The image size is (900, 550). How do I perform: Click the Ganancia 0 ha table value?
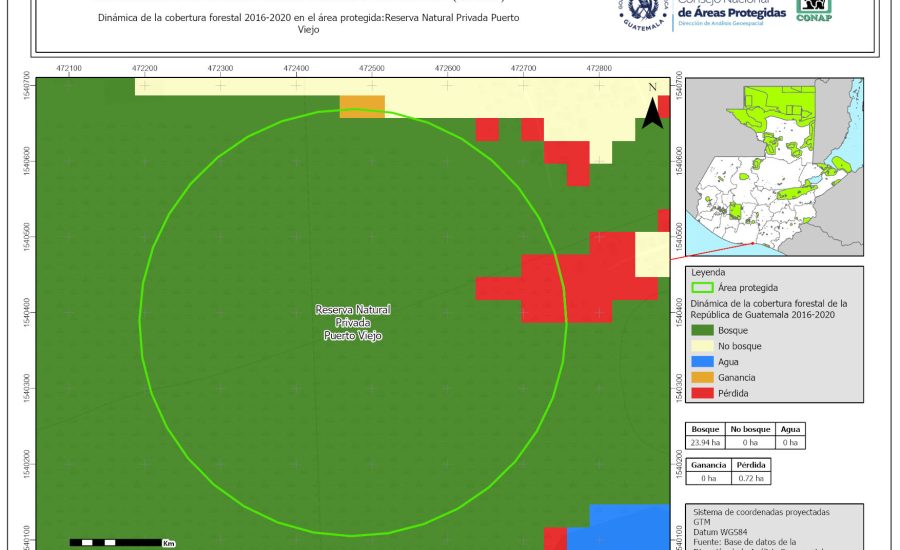point(707,478)
